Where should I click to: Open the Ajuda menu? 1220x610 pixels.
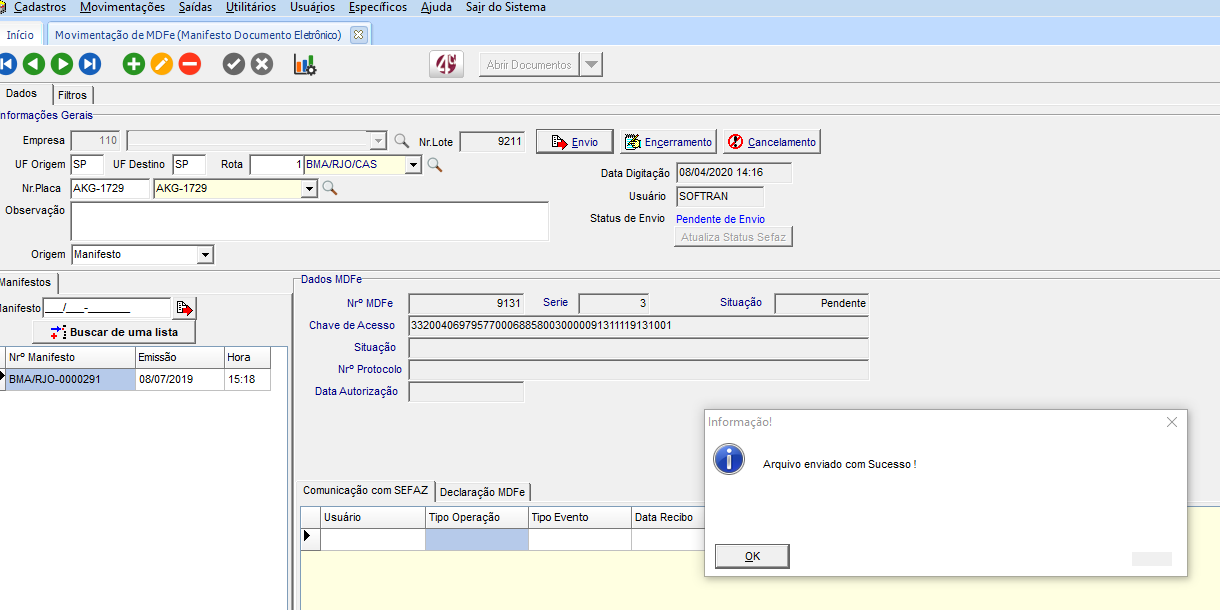click(436, 7)
